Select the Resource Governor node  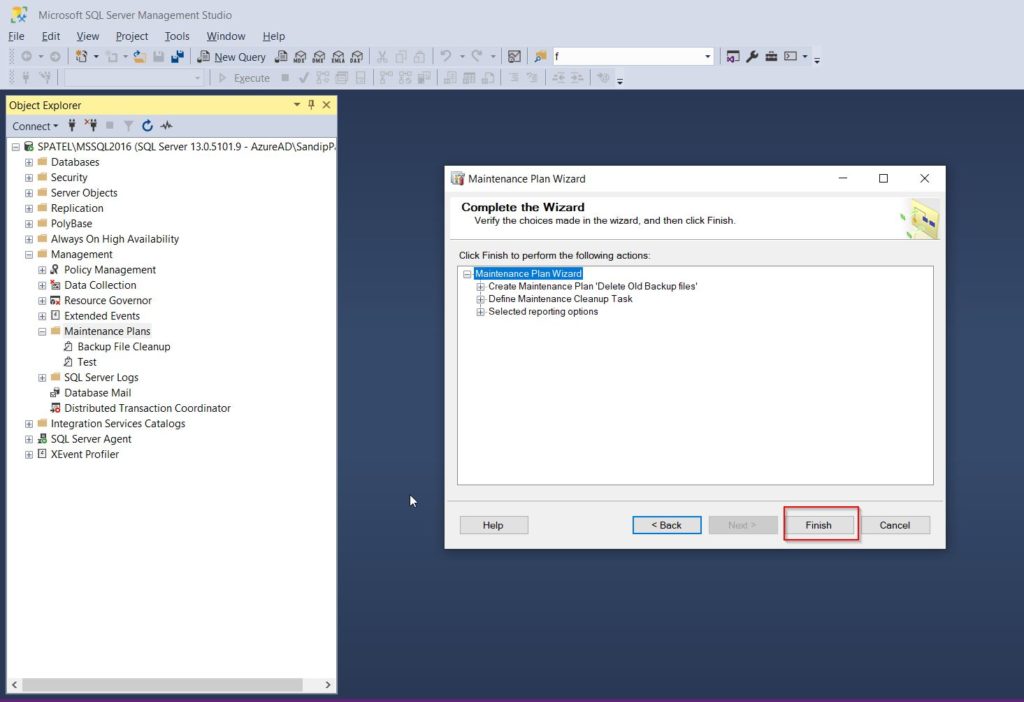(x=108, y=300)
